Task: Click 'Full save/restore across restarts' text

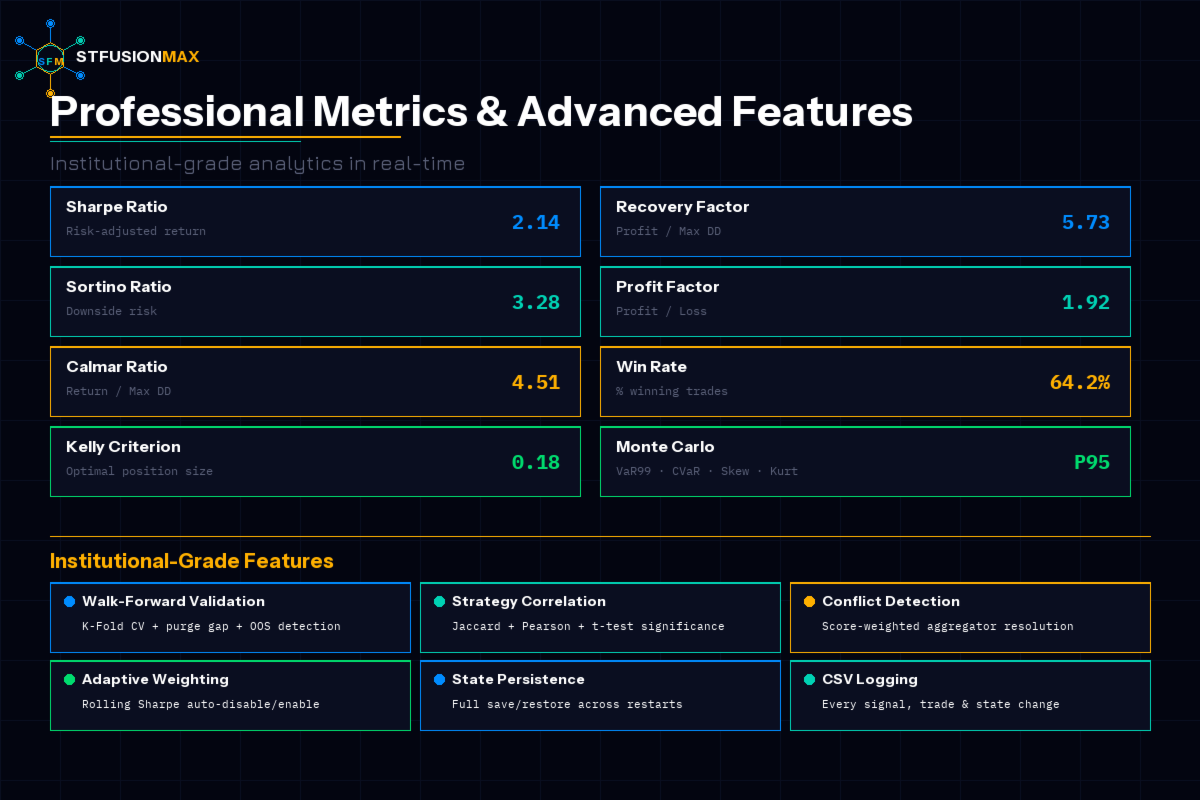Action: 567,704
